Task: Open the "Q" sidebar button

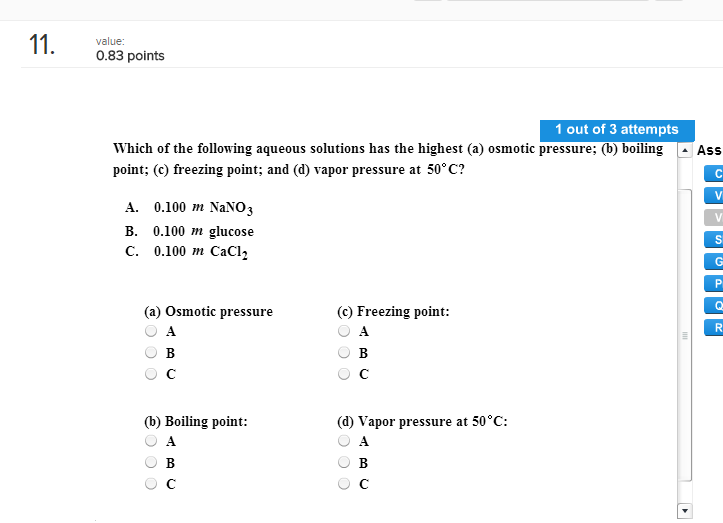Action: [x=715, y=306]
